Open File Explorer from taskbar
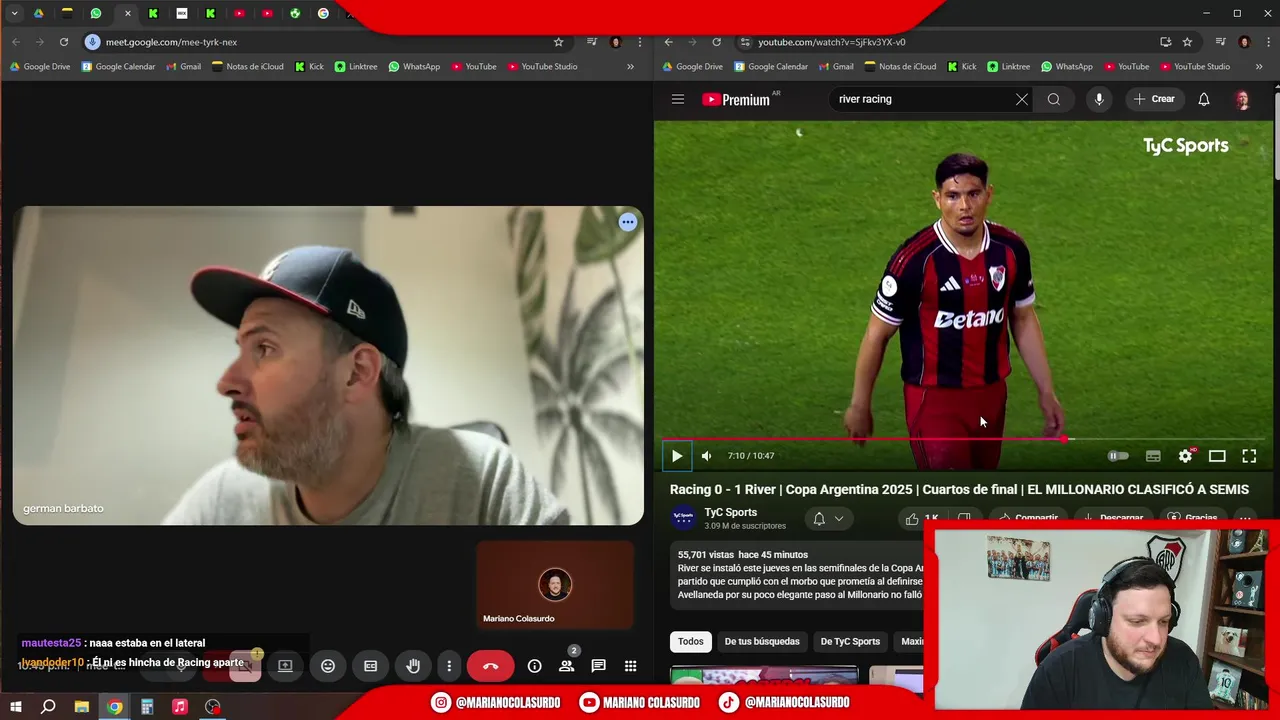 click(x=82, y=706)
